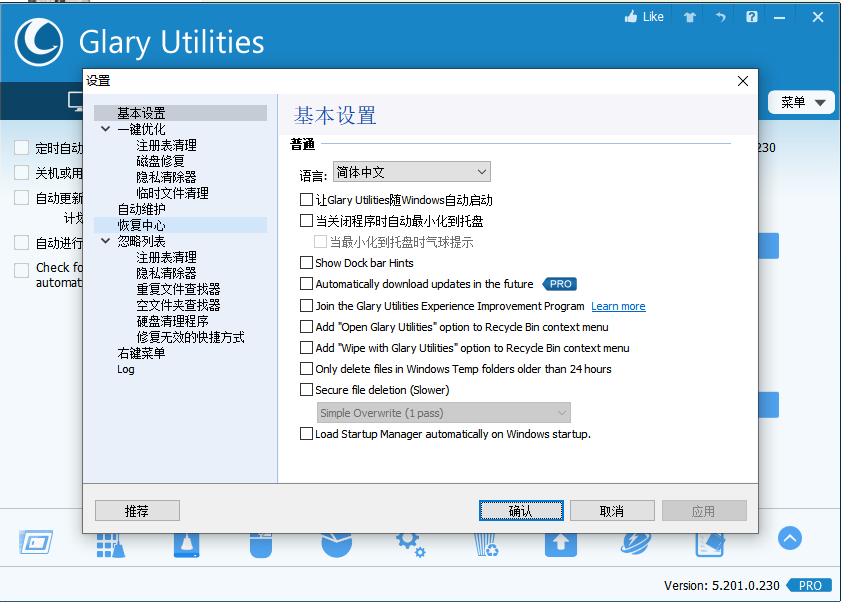This screenshot has width=841, height=602.
Task: Toggle 定时自动 checkbox in main window
Action: pyautogui.click(x=21, y=148)
